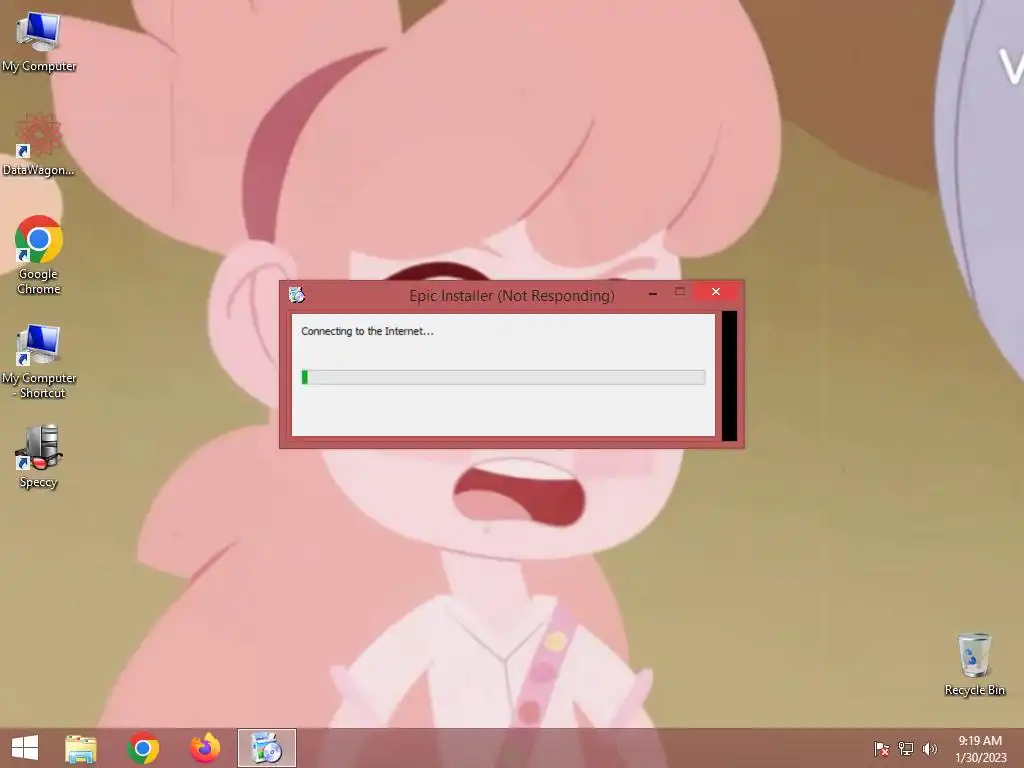Select the Speccy desktop shortcut
Viewport: 1024px width, 768px height.
point(39,456)
